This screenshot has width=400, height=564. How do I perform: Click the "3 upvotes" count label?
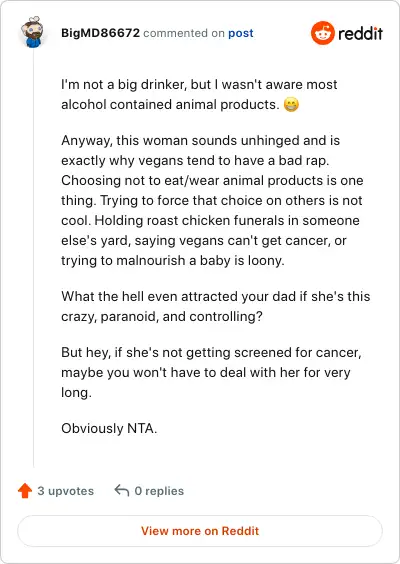tap(66, 491)
